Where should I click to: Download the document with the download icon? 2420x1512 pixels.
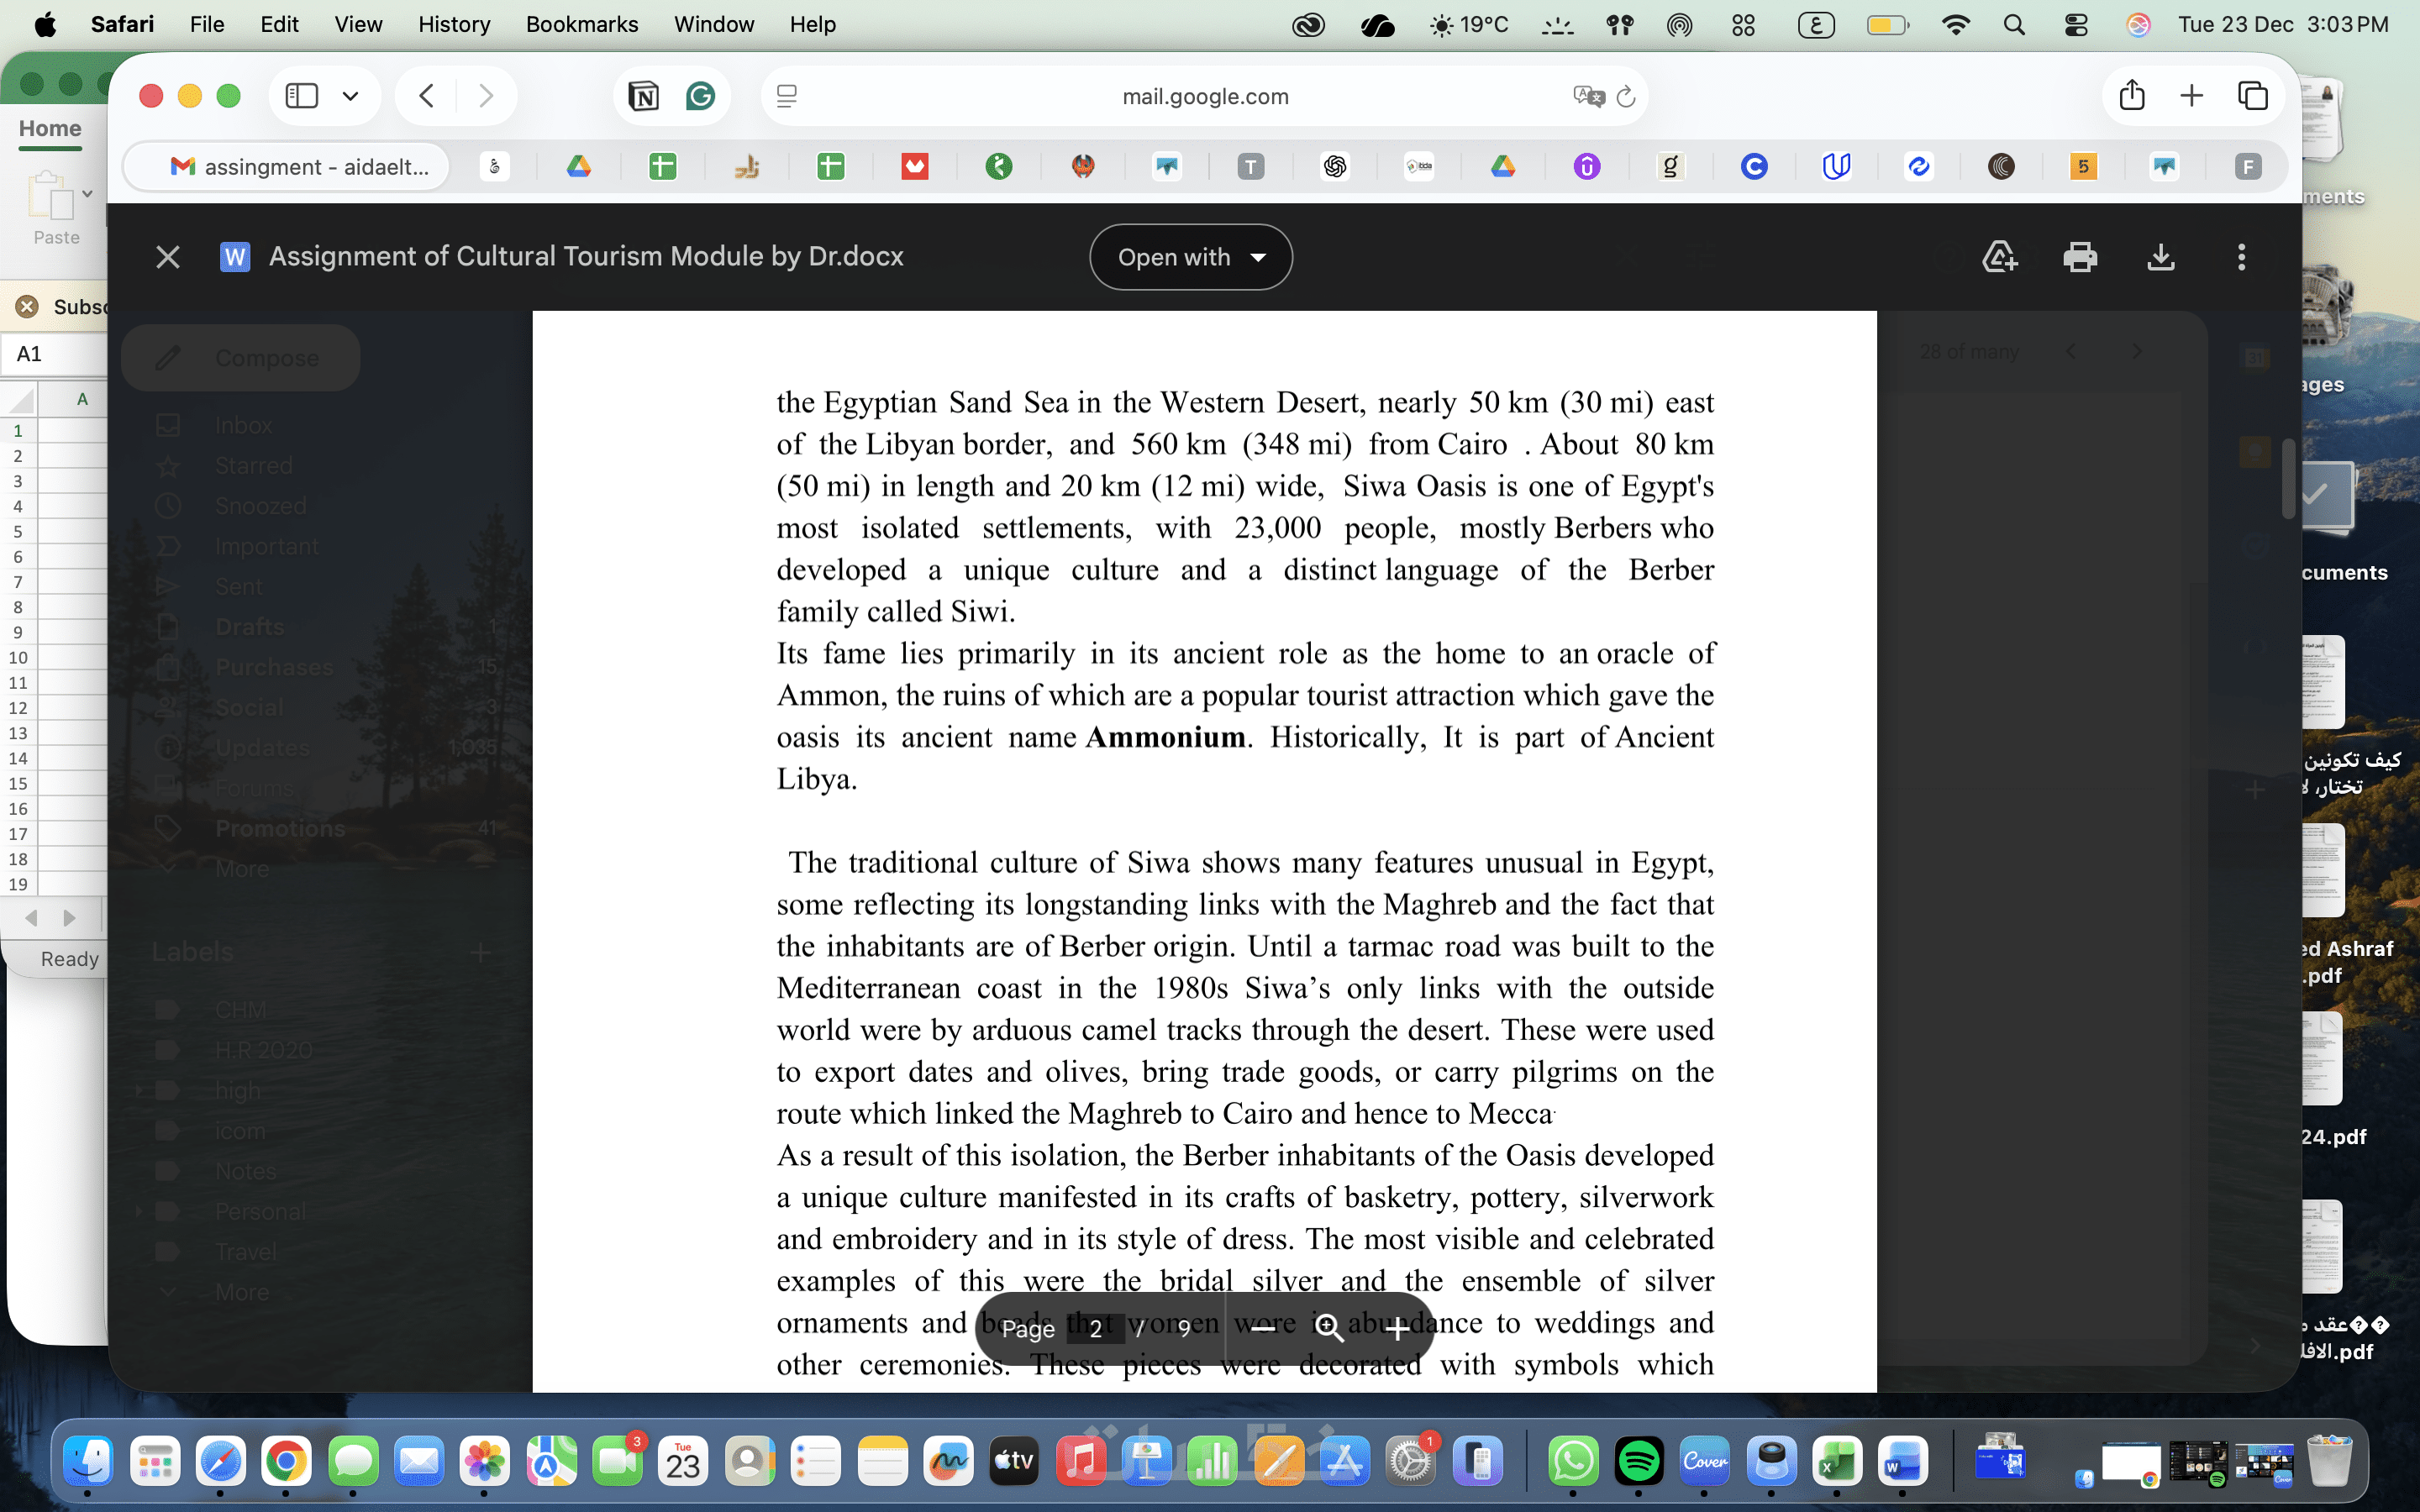click(2160, 257)
